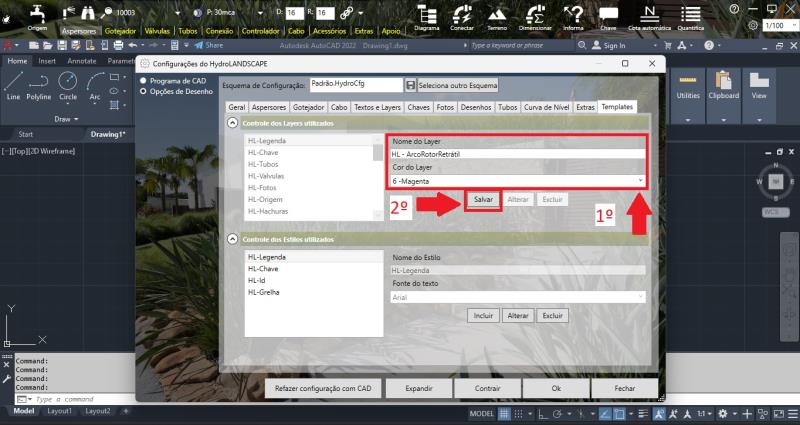The height and width of the screenshot is (425, 800).
Task: Activate the Cota automática tool
Action: point(649,17)
